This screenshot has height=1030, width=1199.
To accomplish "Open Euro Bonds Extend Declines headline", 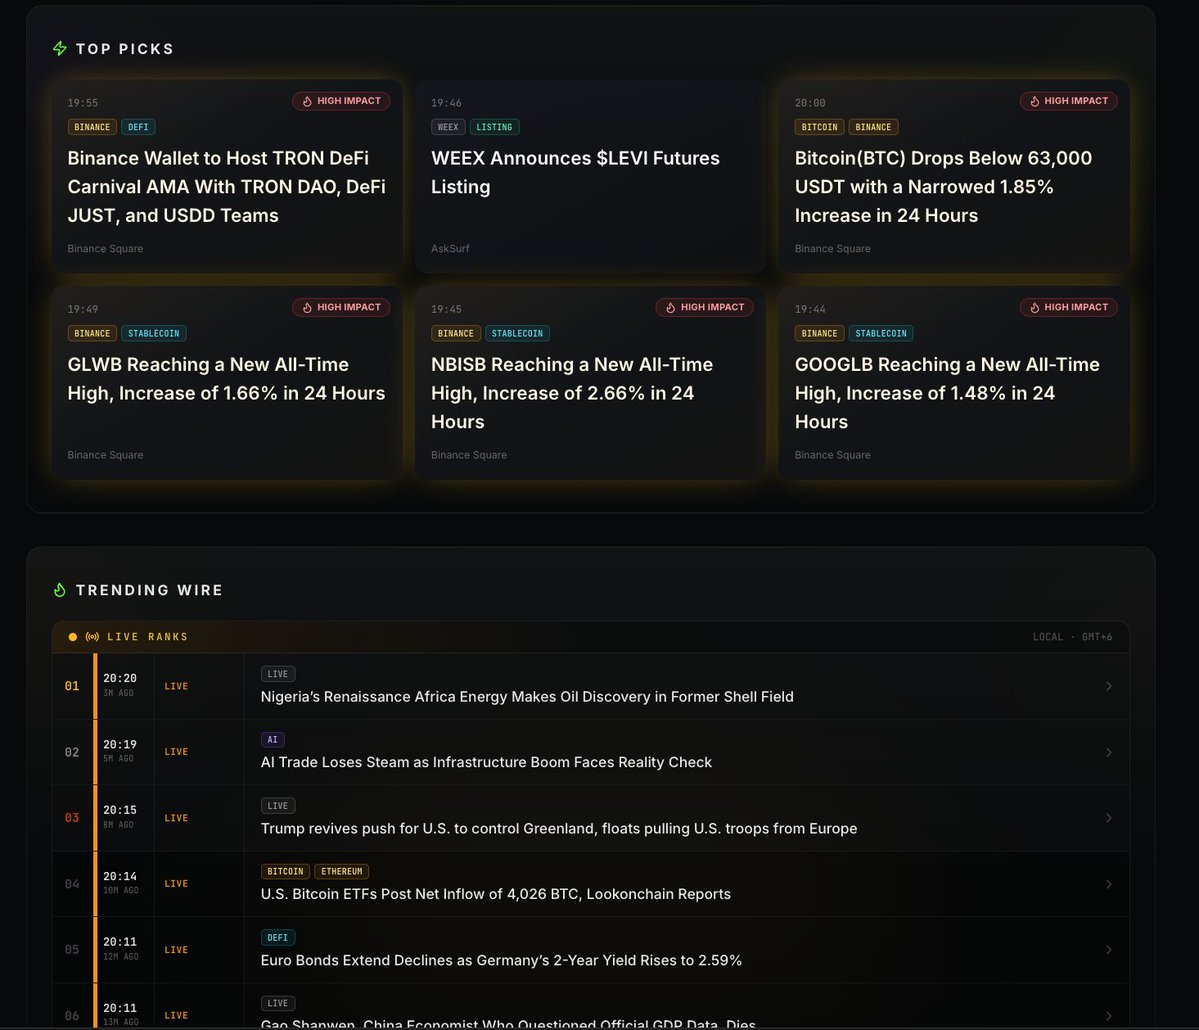I will click(x=501, y=960).
